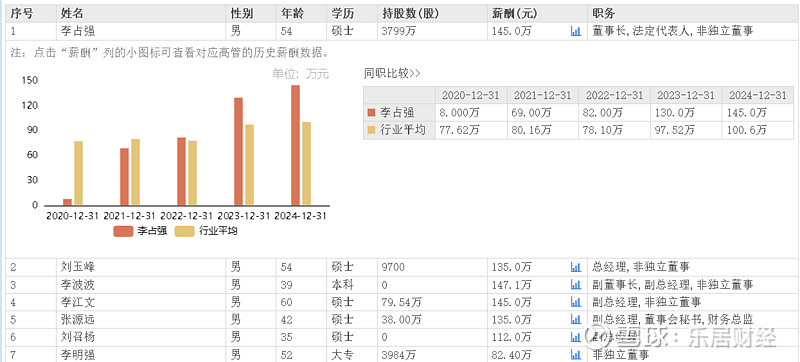This screenshot has width=800, height=362.
Task: Click the 董事长,法定代表人,非独立董事 position text
Action: pos(673,32)
